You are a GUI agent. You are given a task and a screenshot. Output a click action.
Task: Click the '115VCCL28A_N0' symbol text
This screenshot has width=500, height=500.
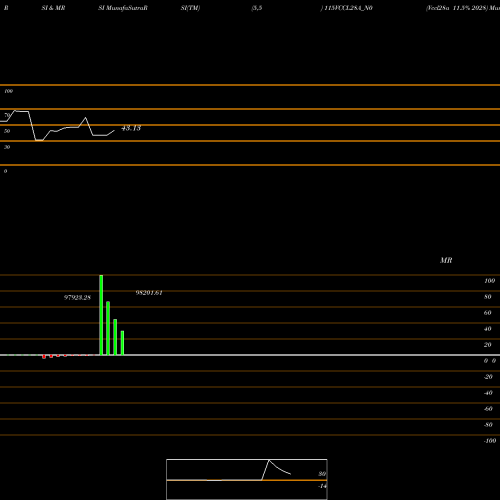(348, 8)
